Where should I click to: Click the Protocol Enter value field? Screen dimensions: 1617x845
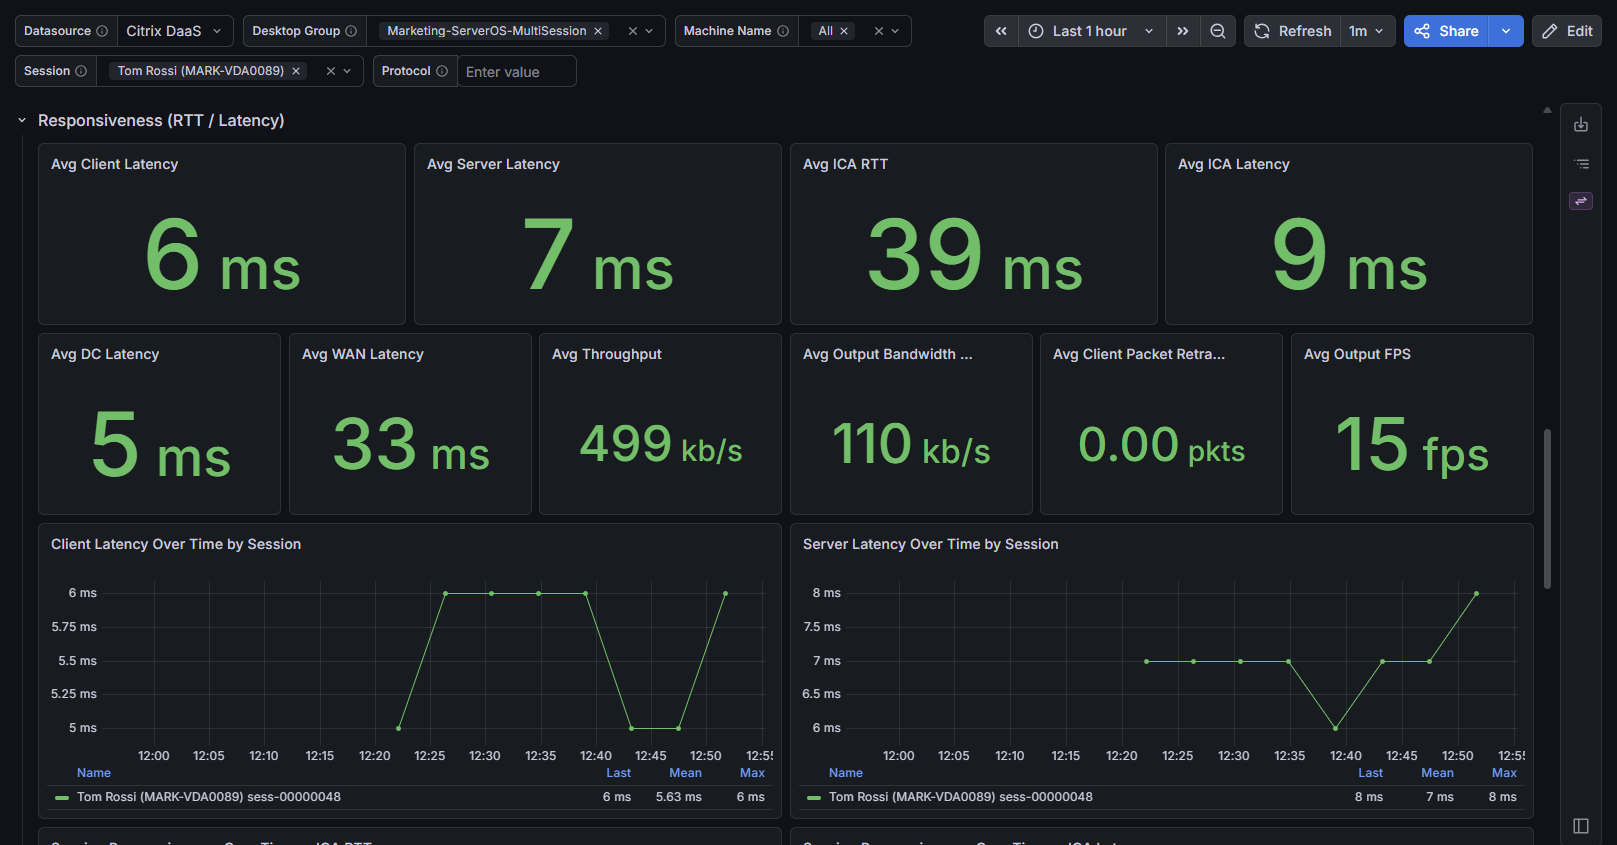pos(516,72)
